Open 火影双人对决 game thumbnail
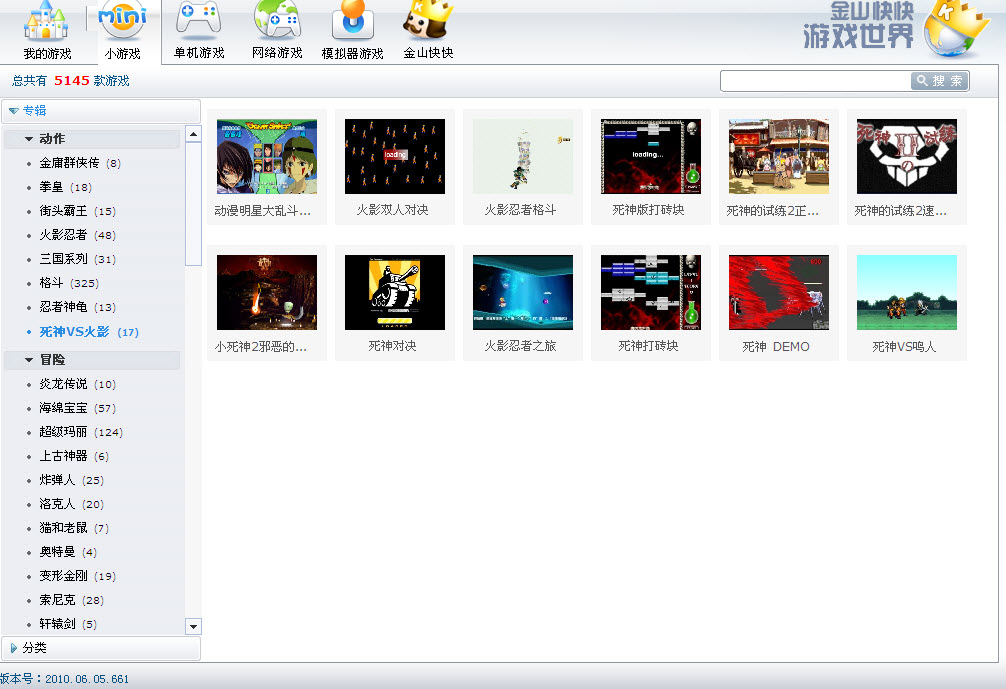Screen dimensions: 1006x689 point(395,157)
